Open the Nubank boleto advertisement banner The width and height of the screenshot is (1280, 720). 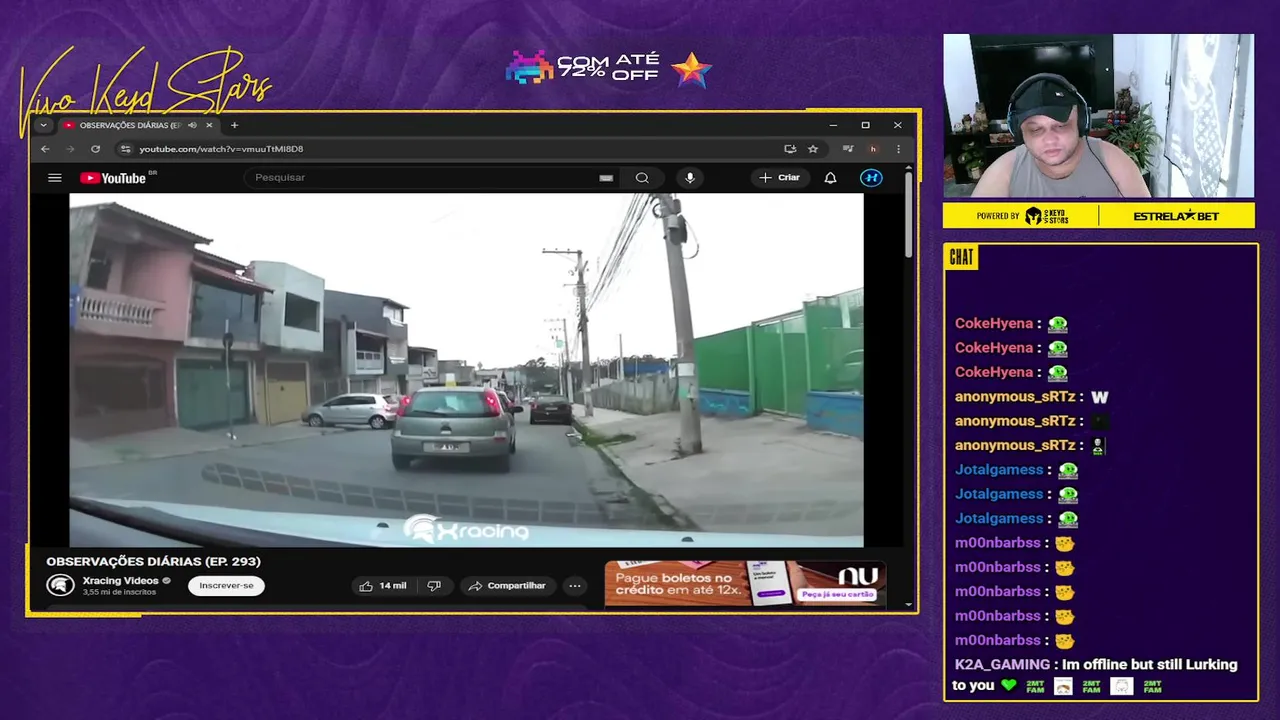pyautogui.click(x=745, y=583)
